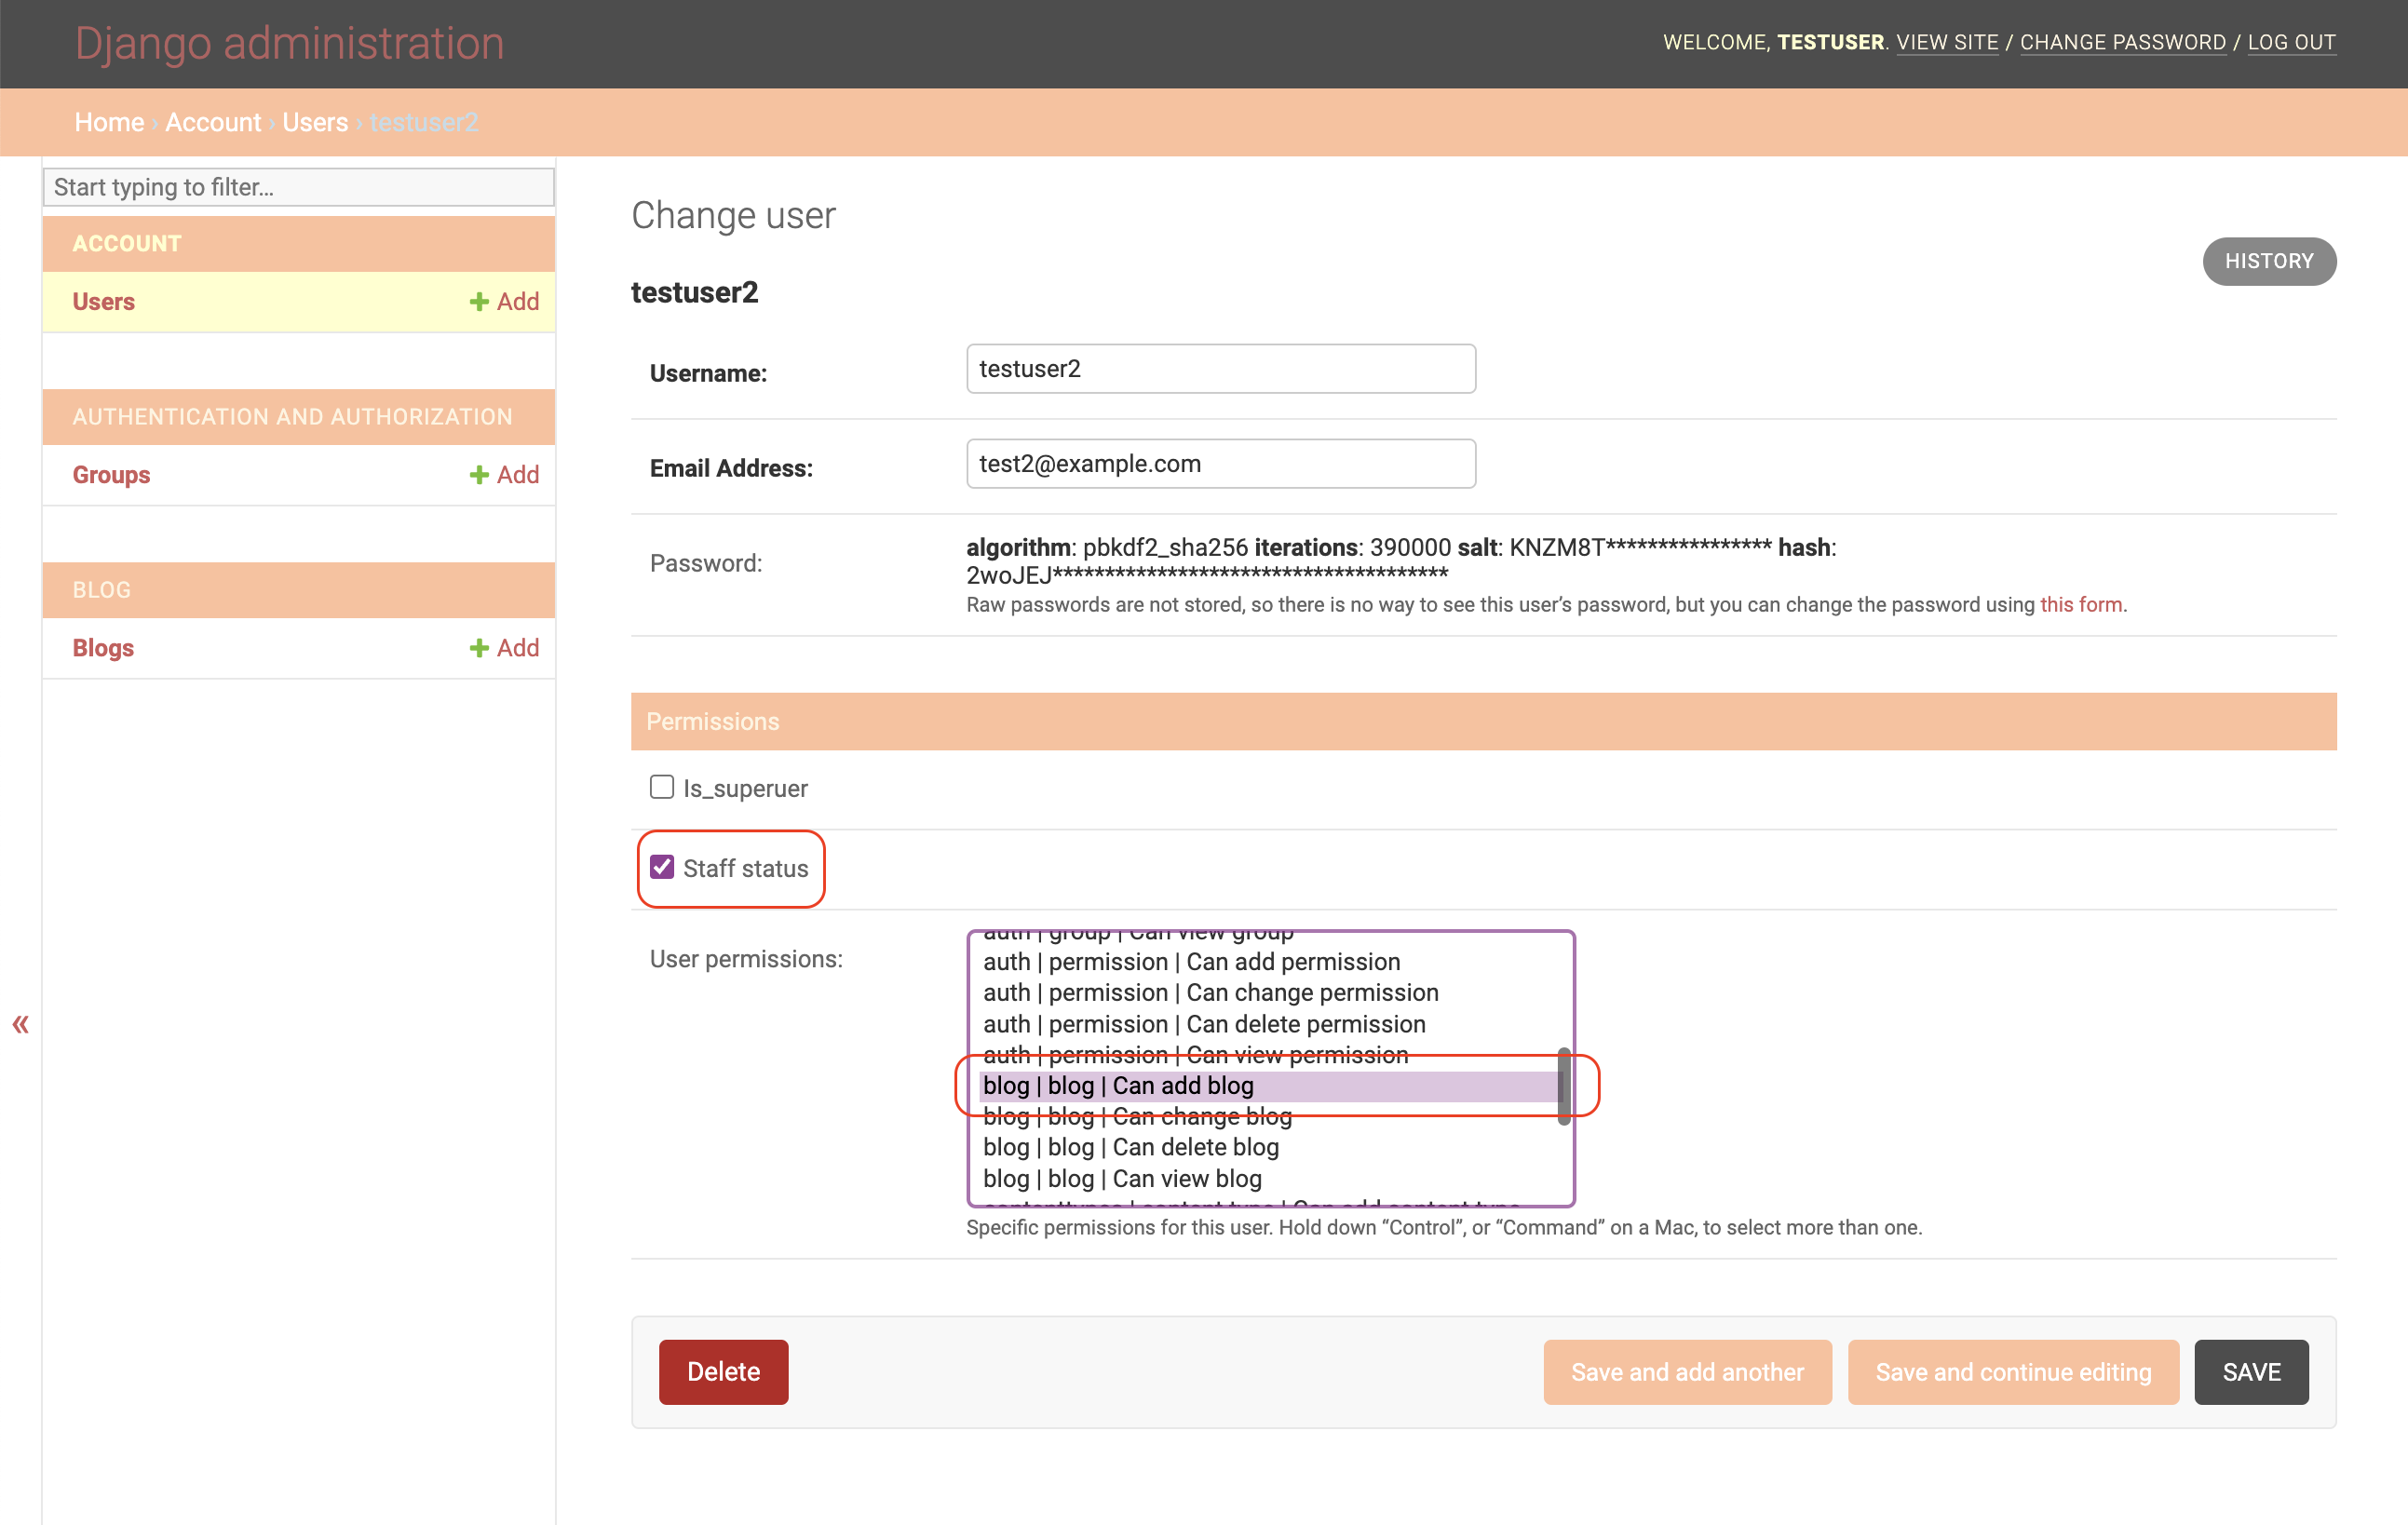Open Groups in the sidebar
The height and width of the screenshot is (1525, 2408).
111,475
